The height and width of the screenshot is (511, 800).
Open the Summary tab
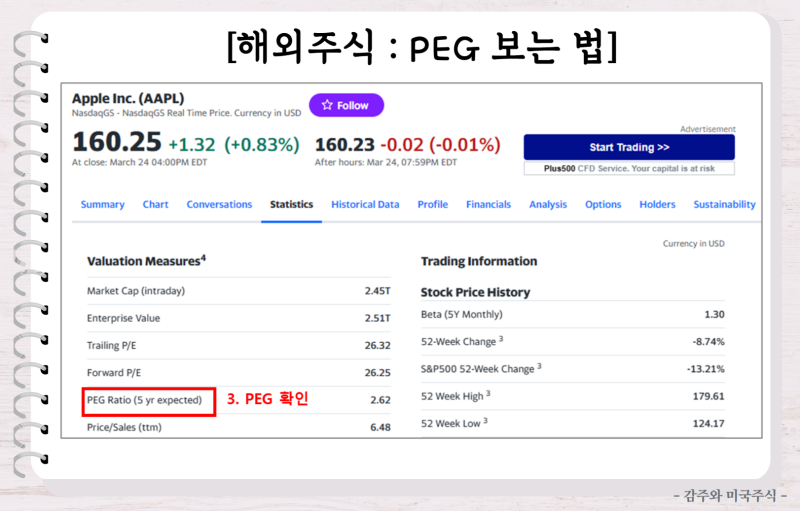point(103,205)
